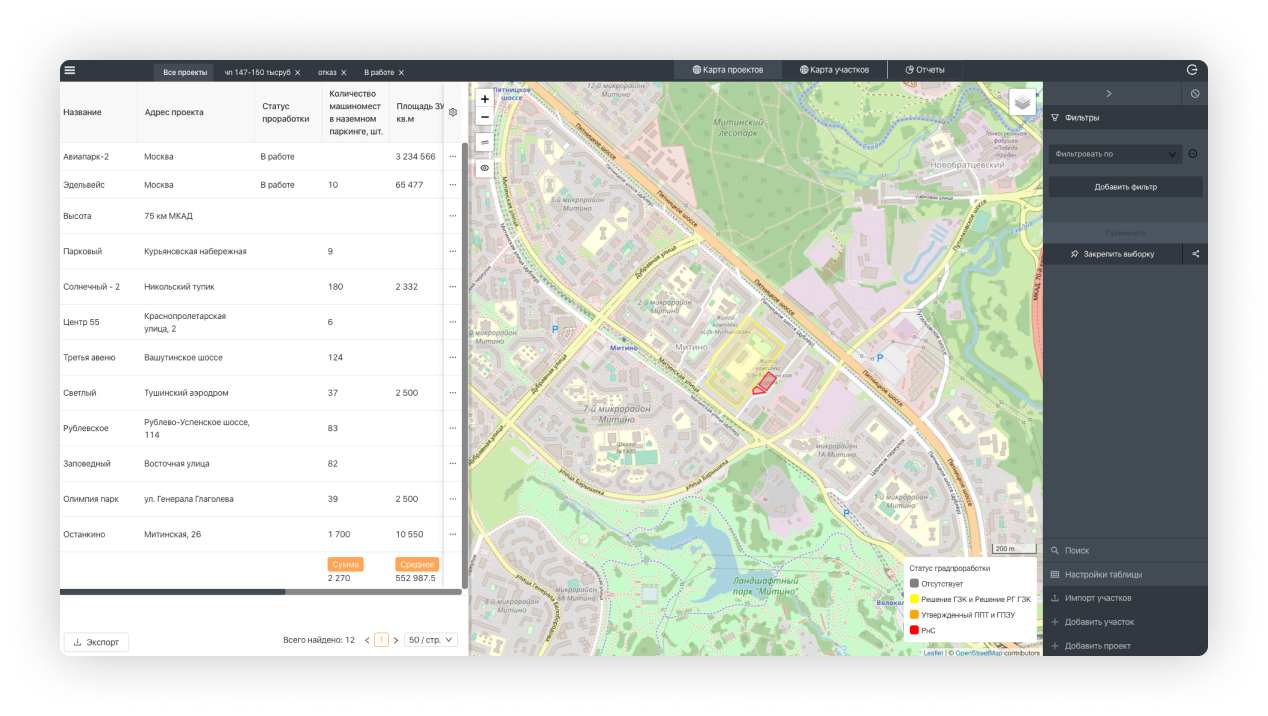
Task: Click the 'Сумма' aggregate badge
Action: (x=346, y=564)
